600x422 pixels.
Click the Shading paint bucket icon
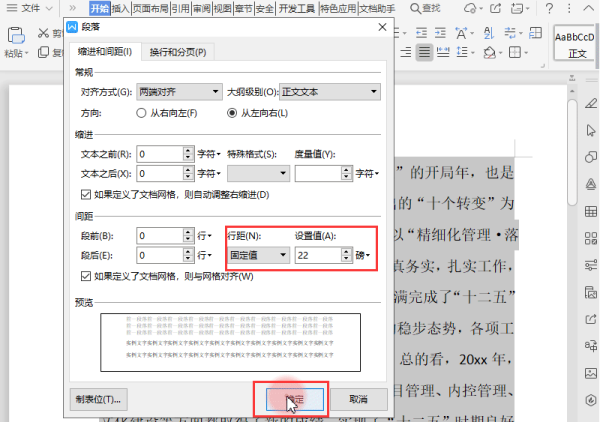[489, 52]
